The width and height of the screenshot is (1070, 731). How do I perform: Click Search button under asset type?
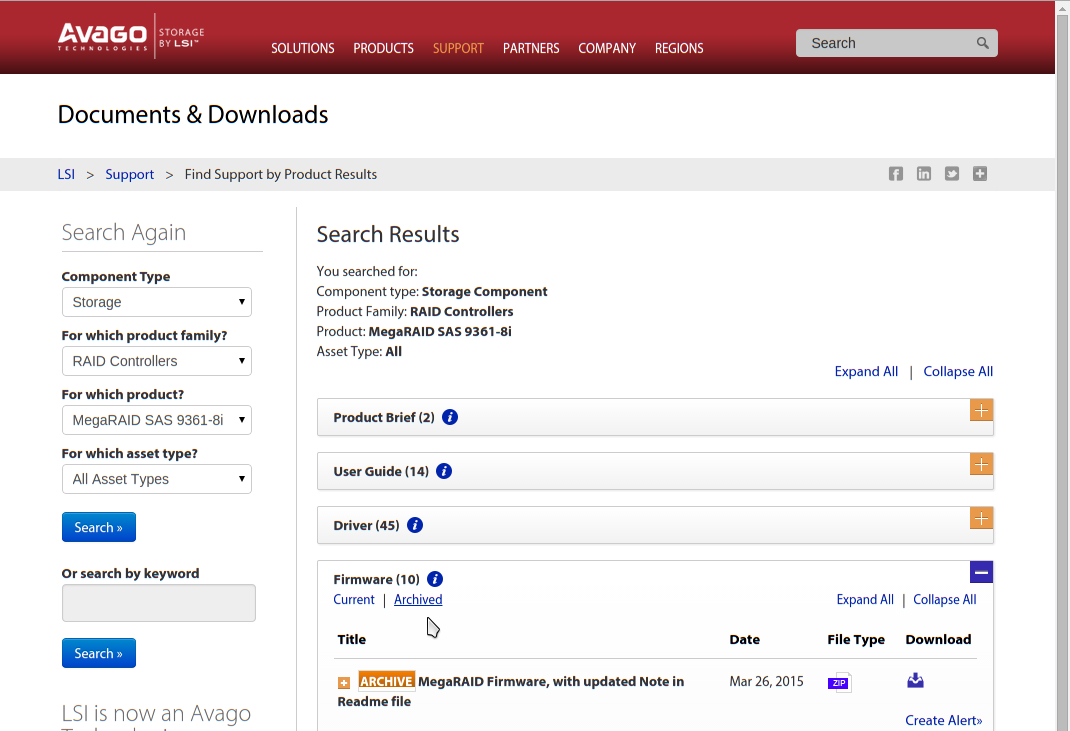tap(99, 527)
